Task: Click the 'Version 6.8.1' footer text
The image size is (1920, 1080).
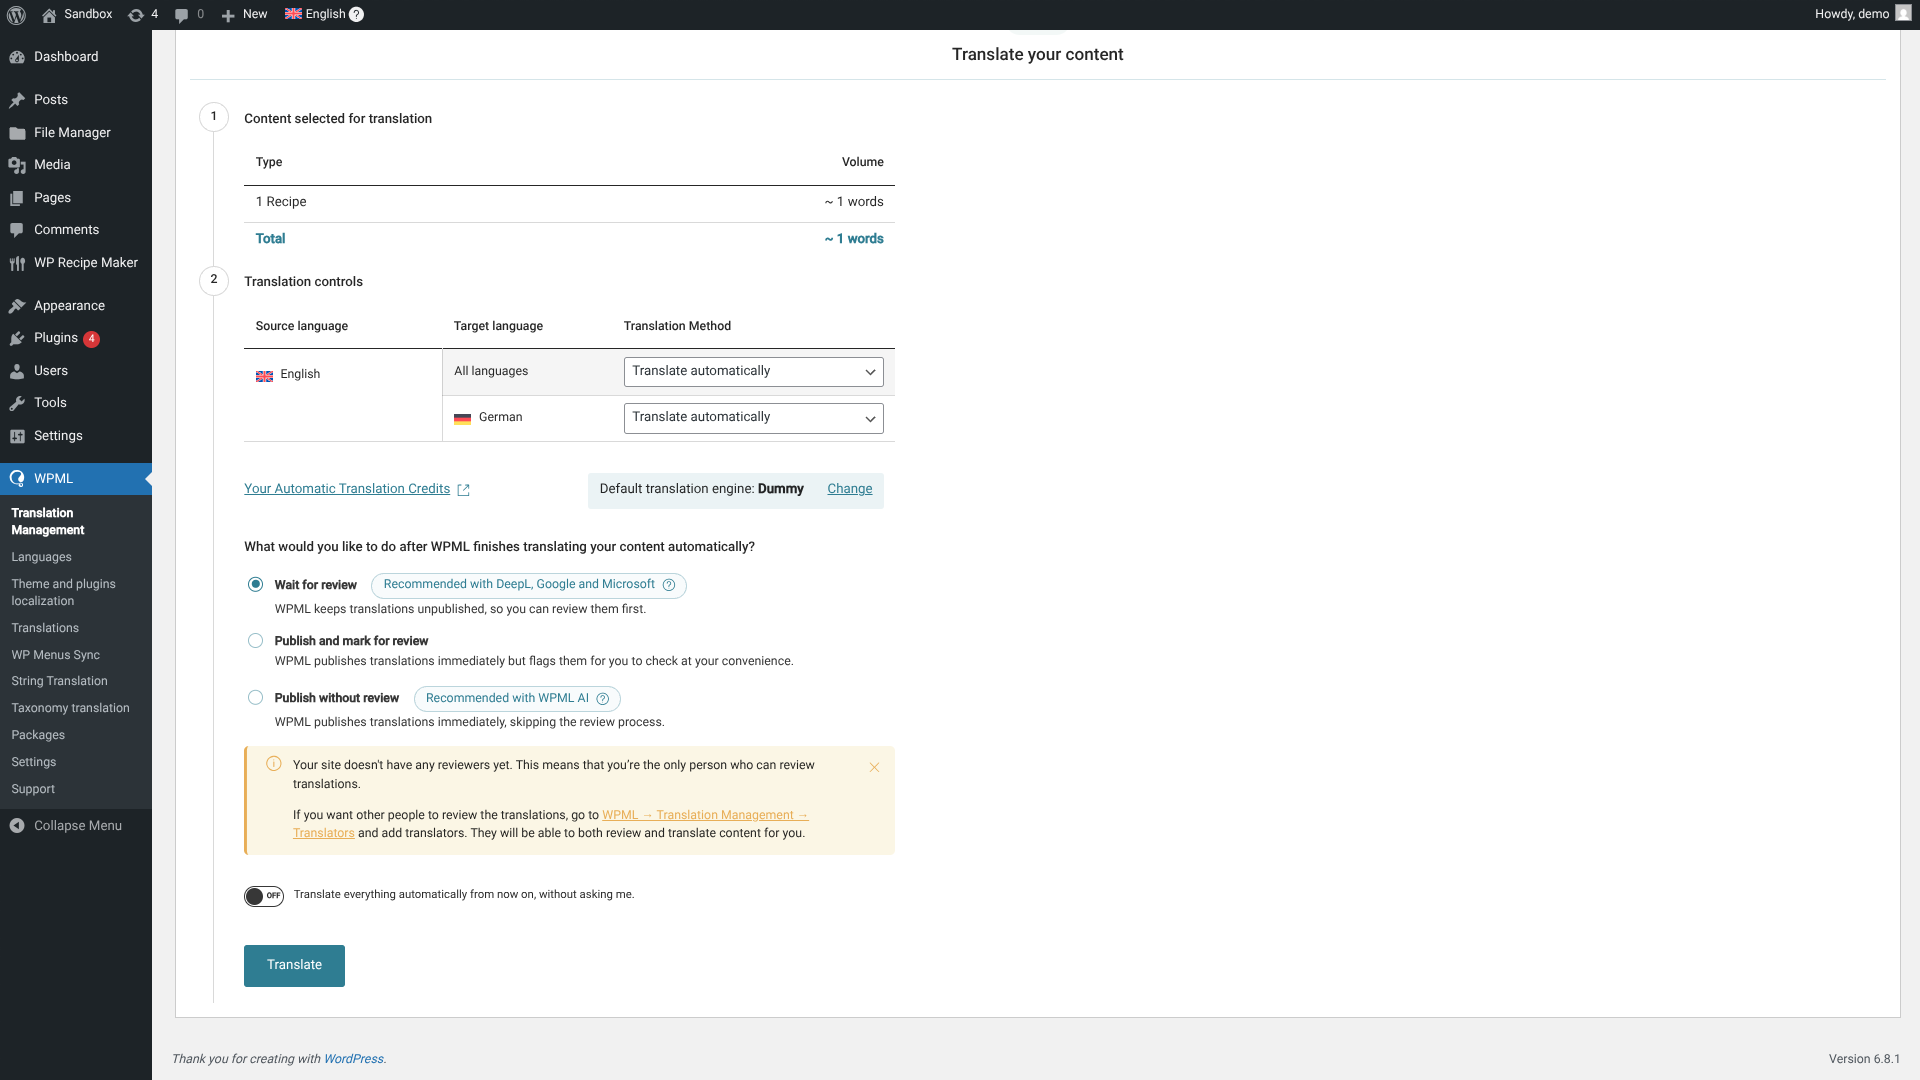Action: 1864,1059
